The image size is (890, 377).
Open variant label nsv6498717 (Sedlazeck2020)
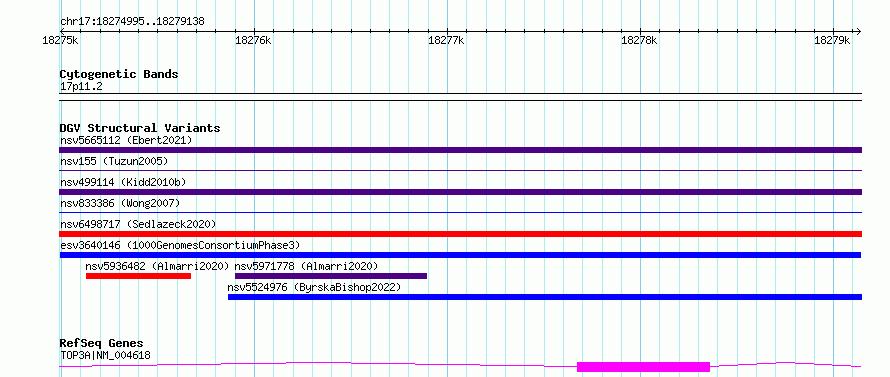[x=138, y=224]
